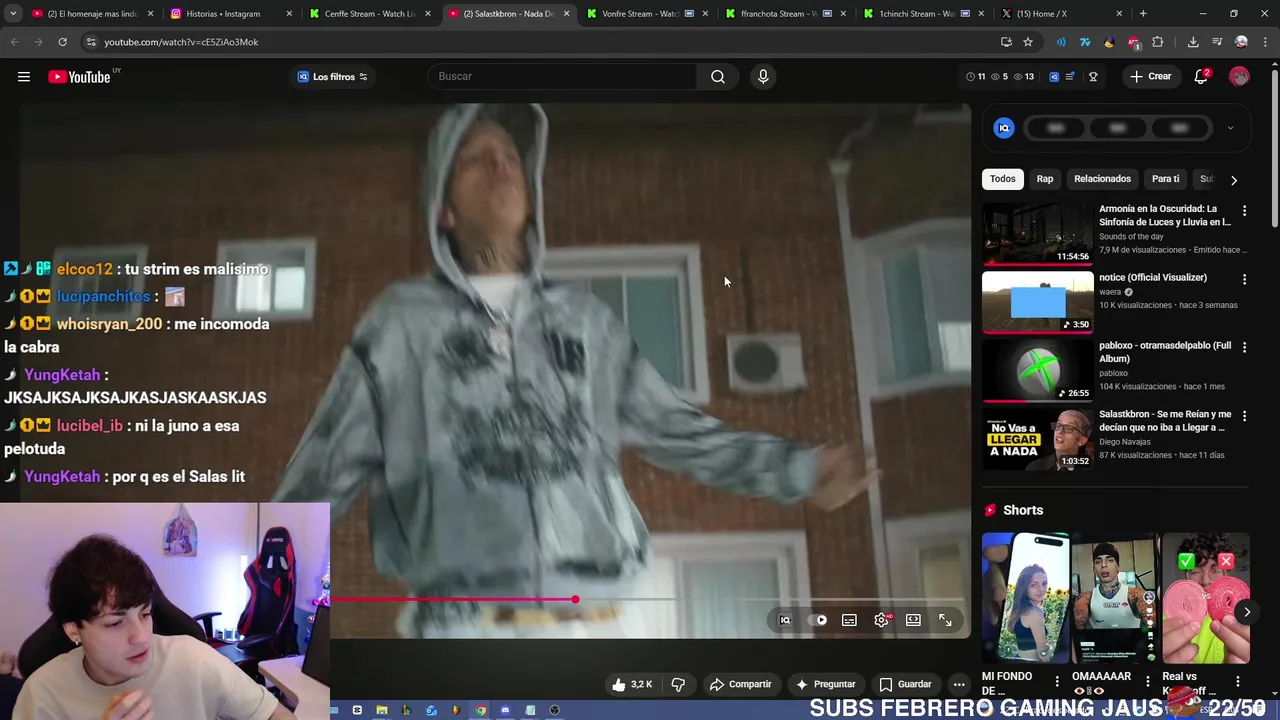
Task: Click the red video progress bar scrubber
Action: (575, 599)
